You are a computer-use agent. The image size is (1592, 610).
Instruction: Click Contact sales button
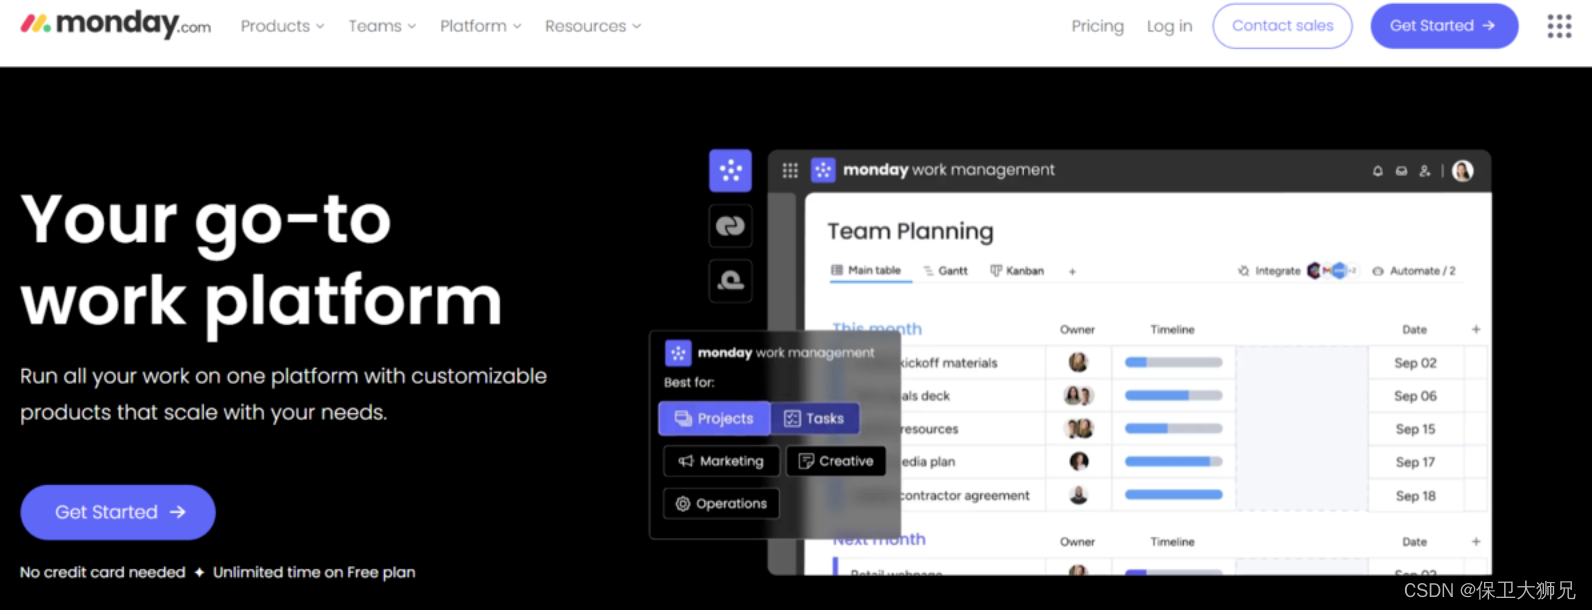[x=1282, y=26]
